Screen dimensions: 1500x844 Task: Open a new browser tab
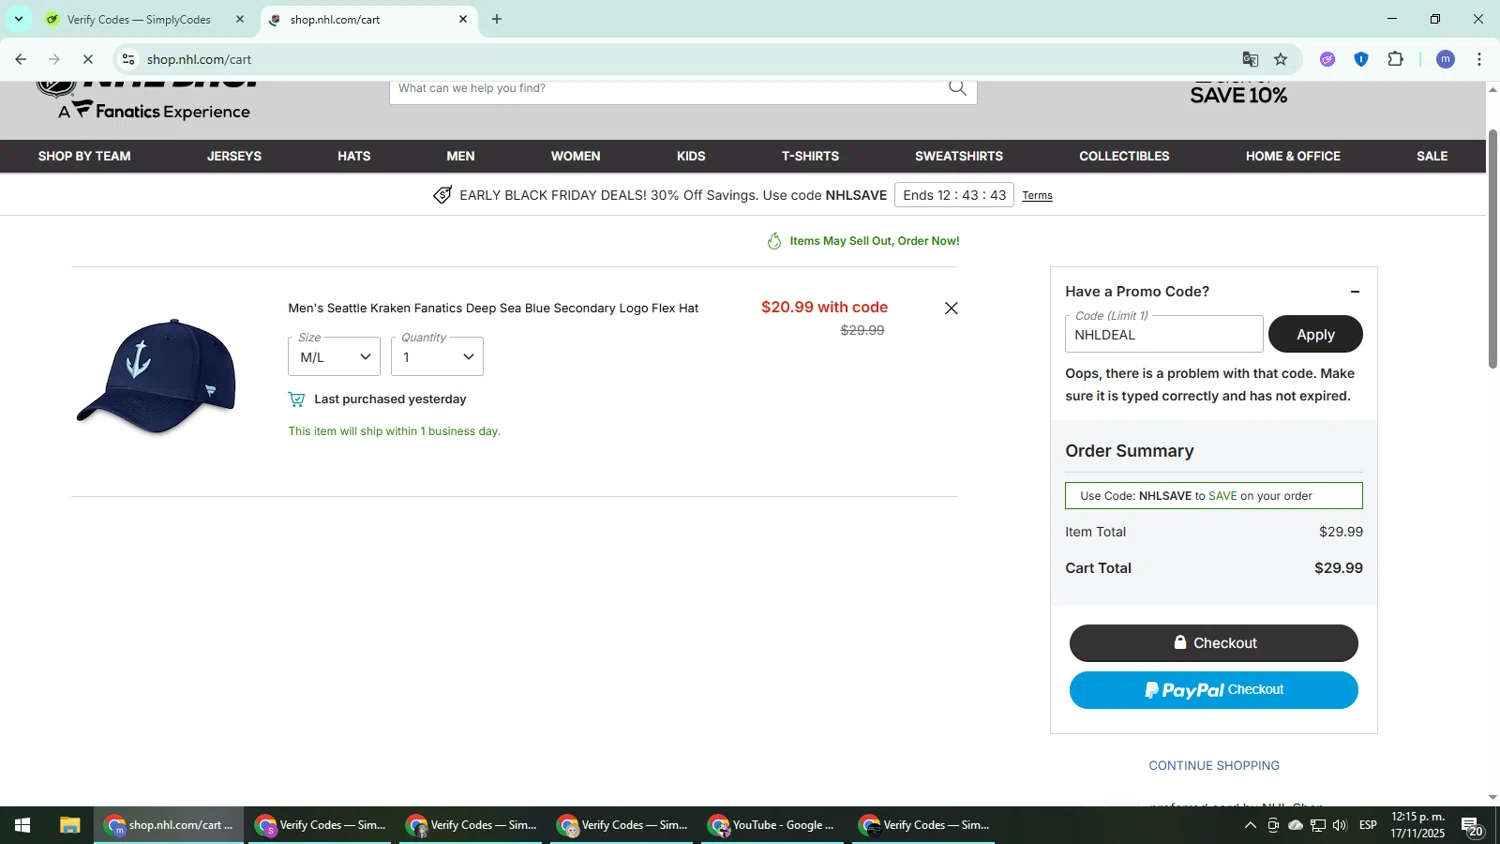497,19
